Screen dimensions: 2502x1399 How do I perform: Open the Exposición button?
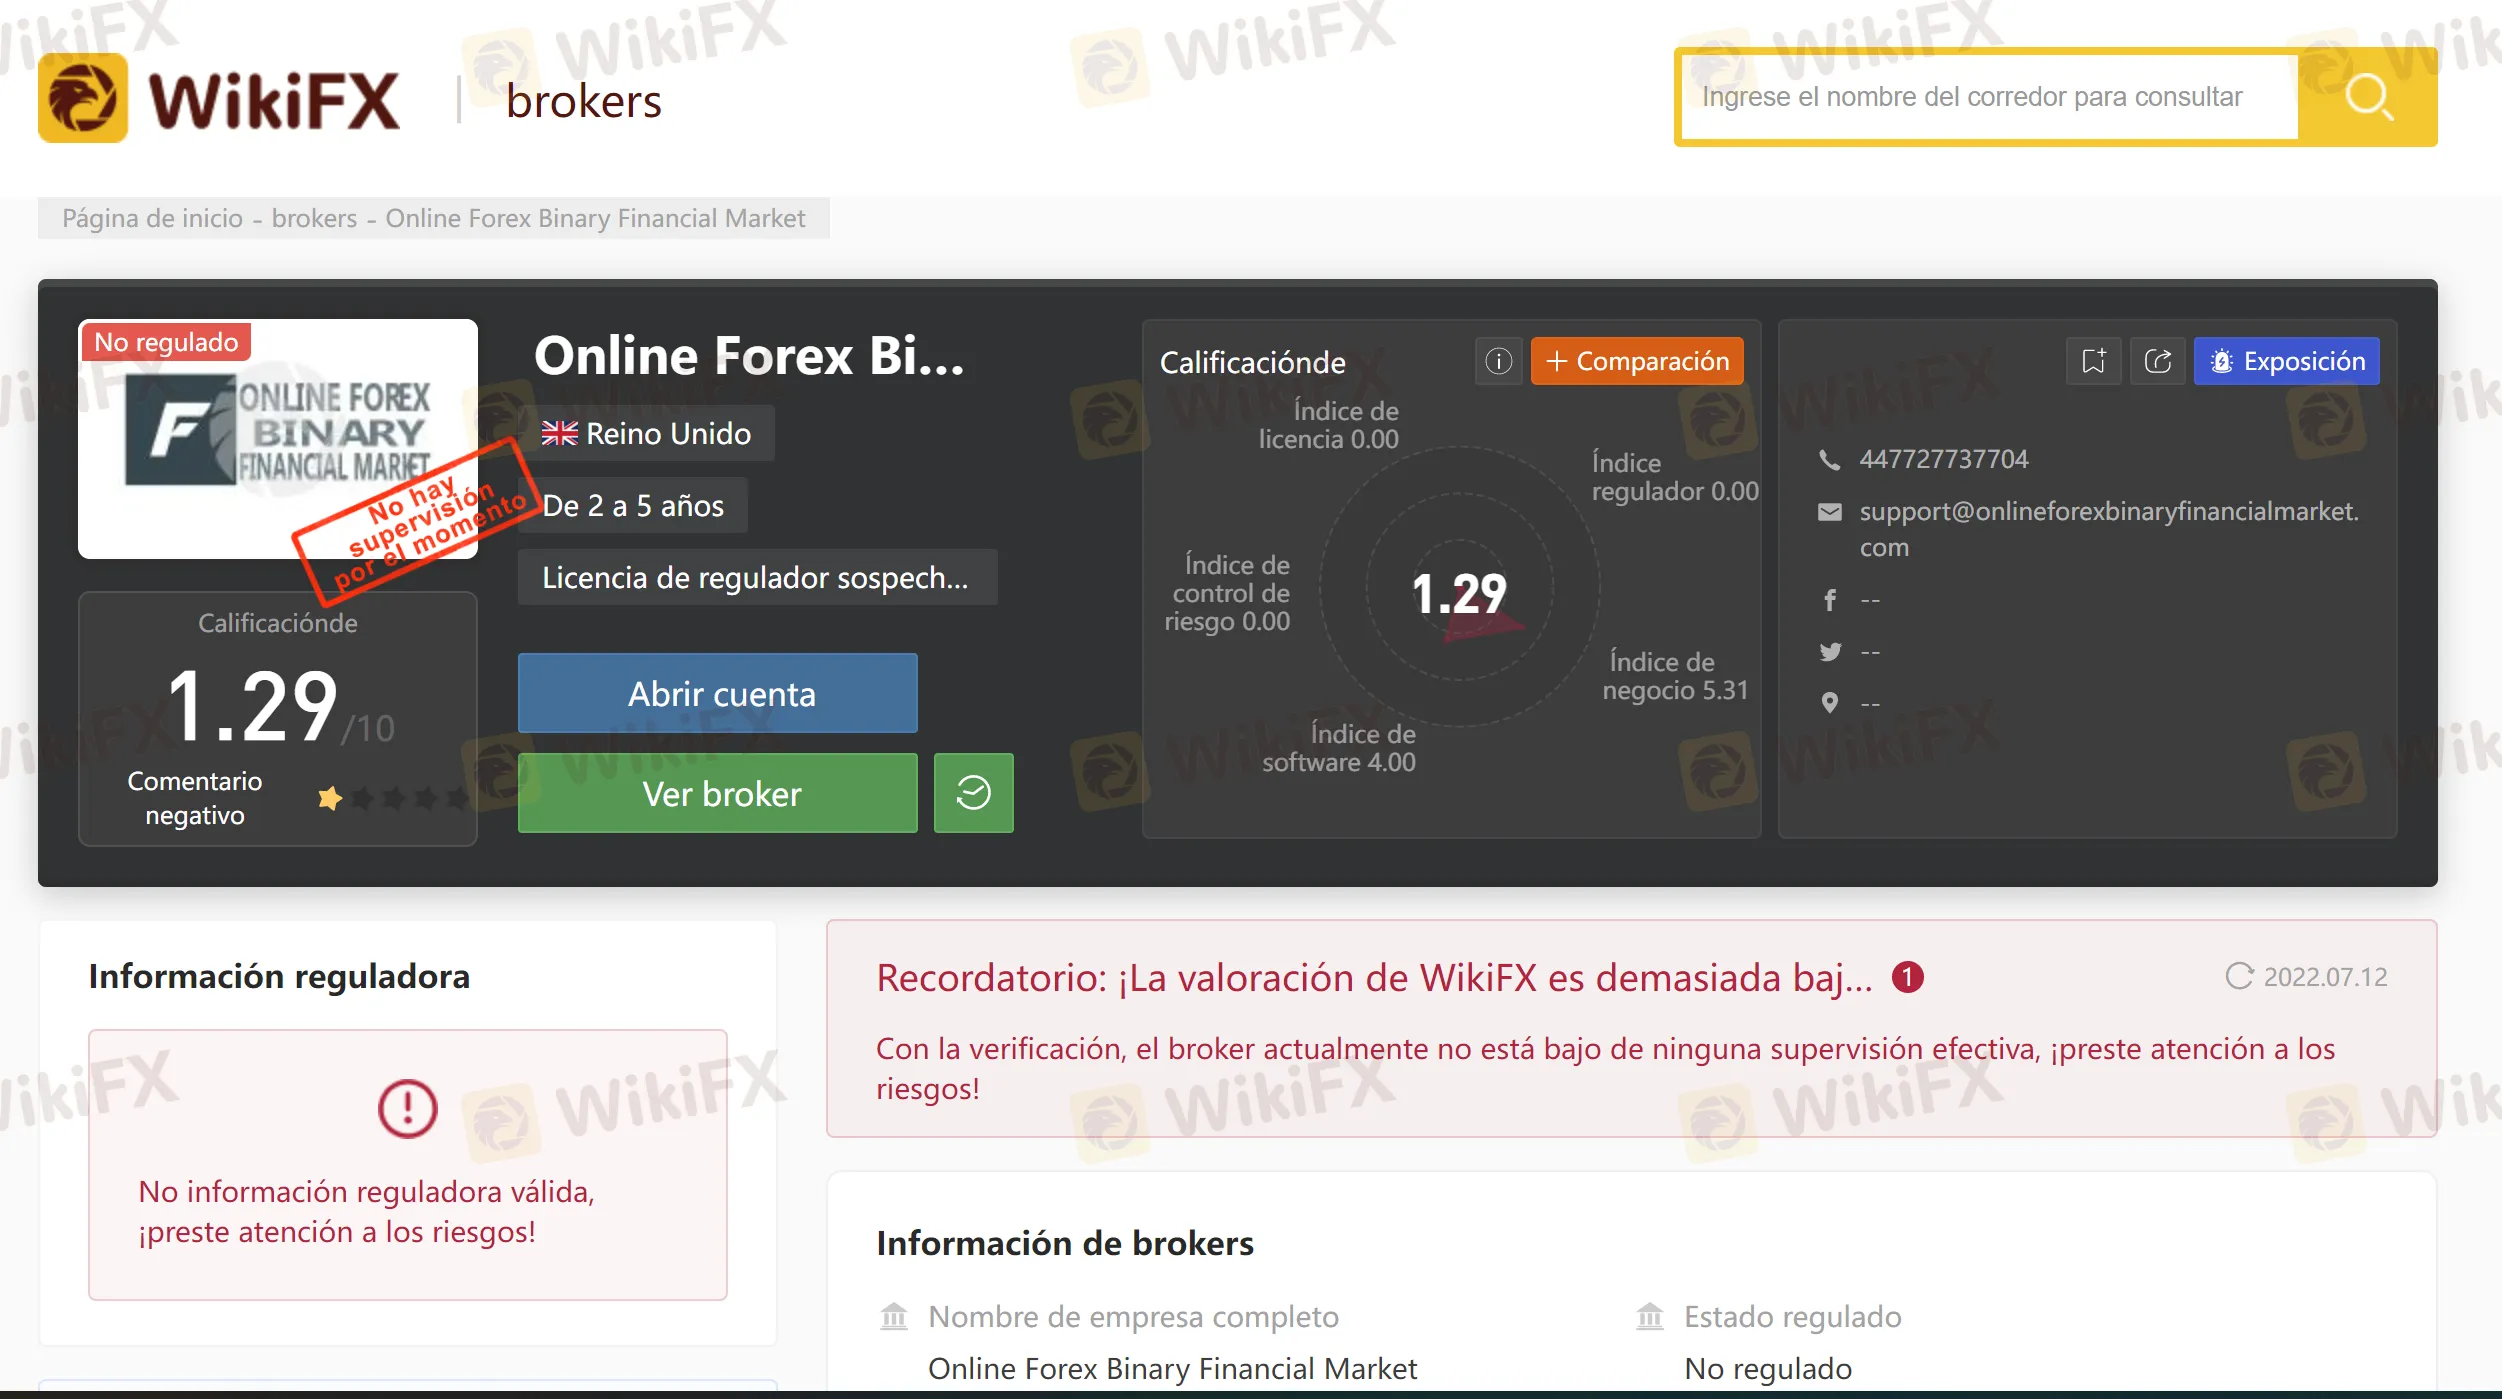point(2286,361)
